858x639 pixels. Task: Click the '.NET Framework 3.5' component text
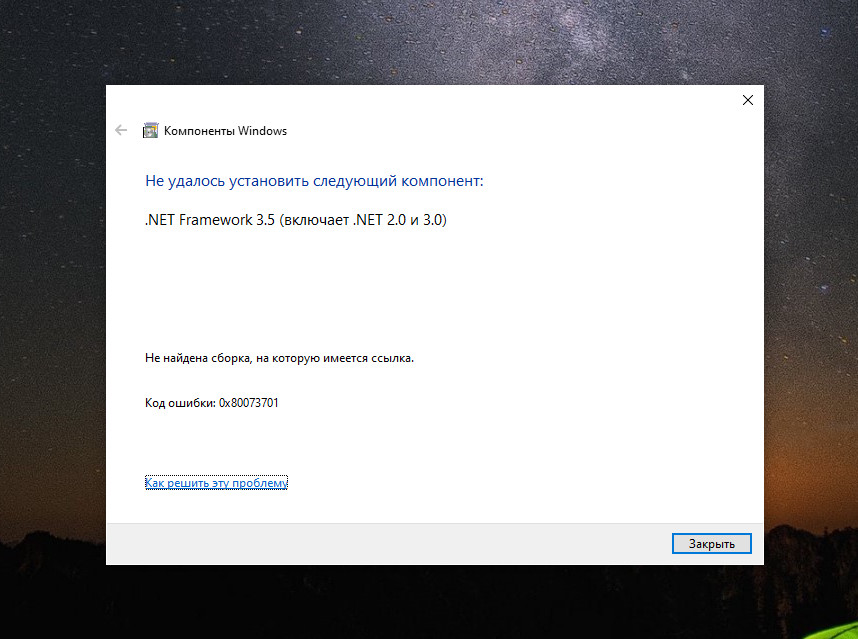tap(295, 220)
